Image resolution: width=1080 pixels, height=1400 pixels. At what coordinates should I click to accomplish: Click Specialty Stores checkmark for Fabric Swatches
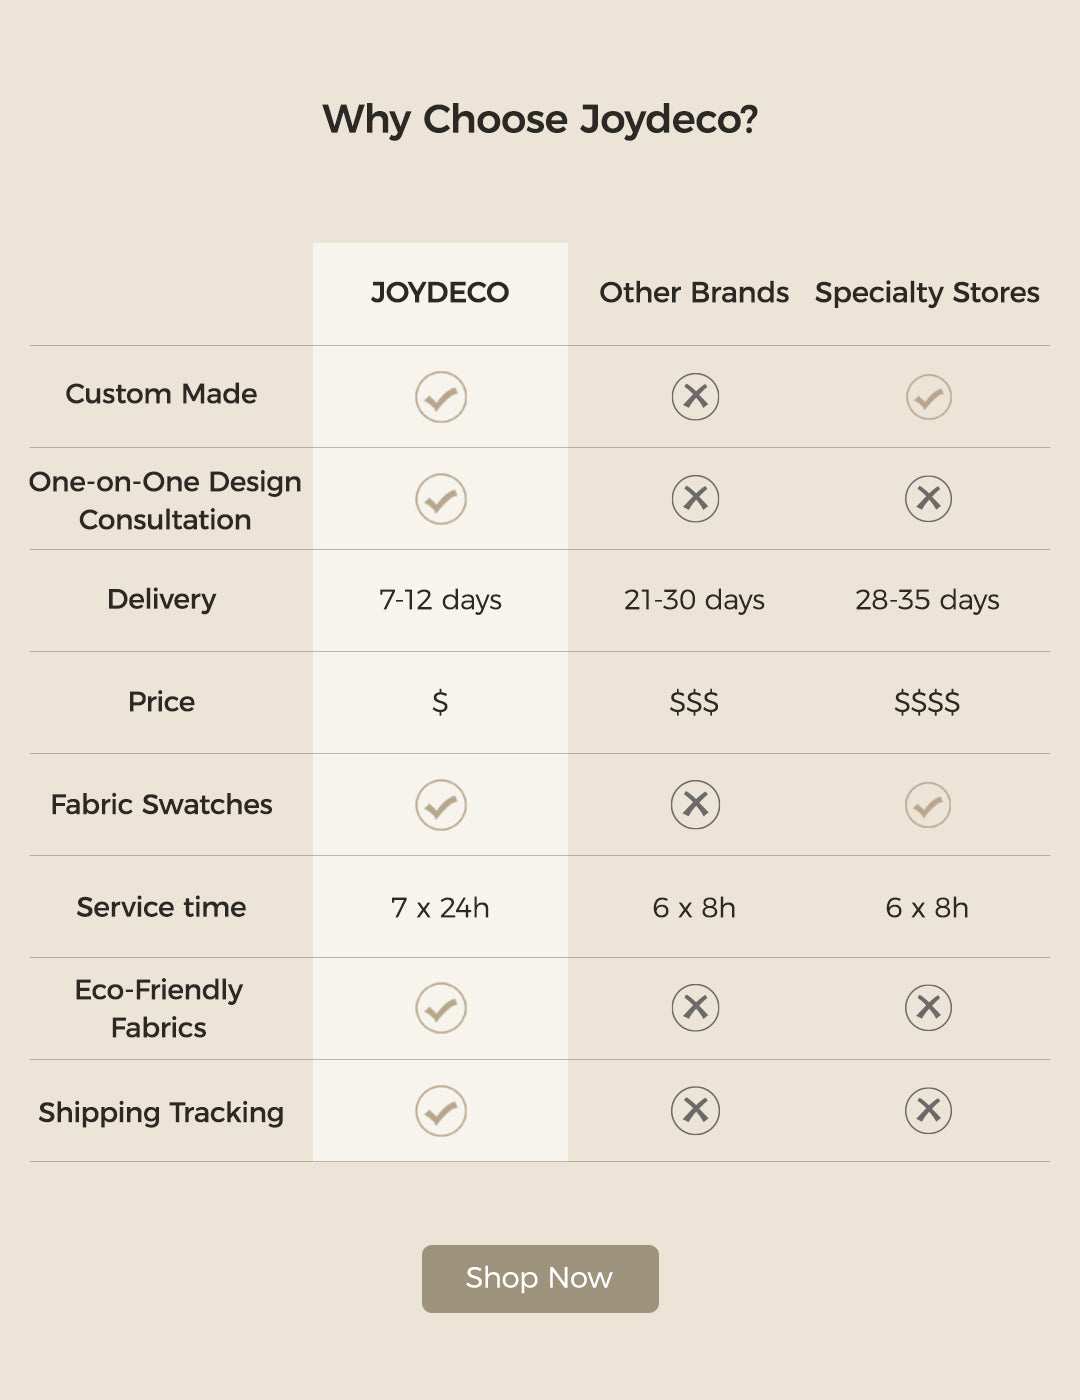(928, 805)
